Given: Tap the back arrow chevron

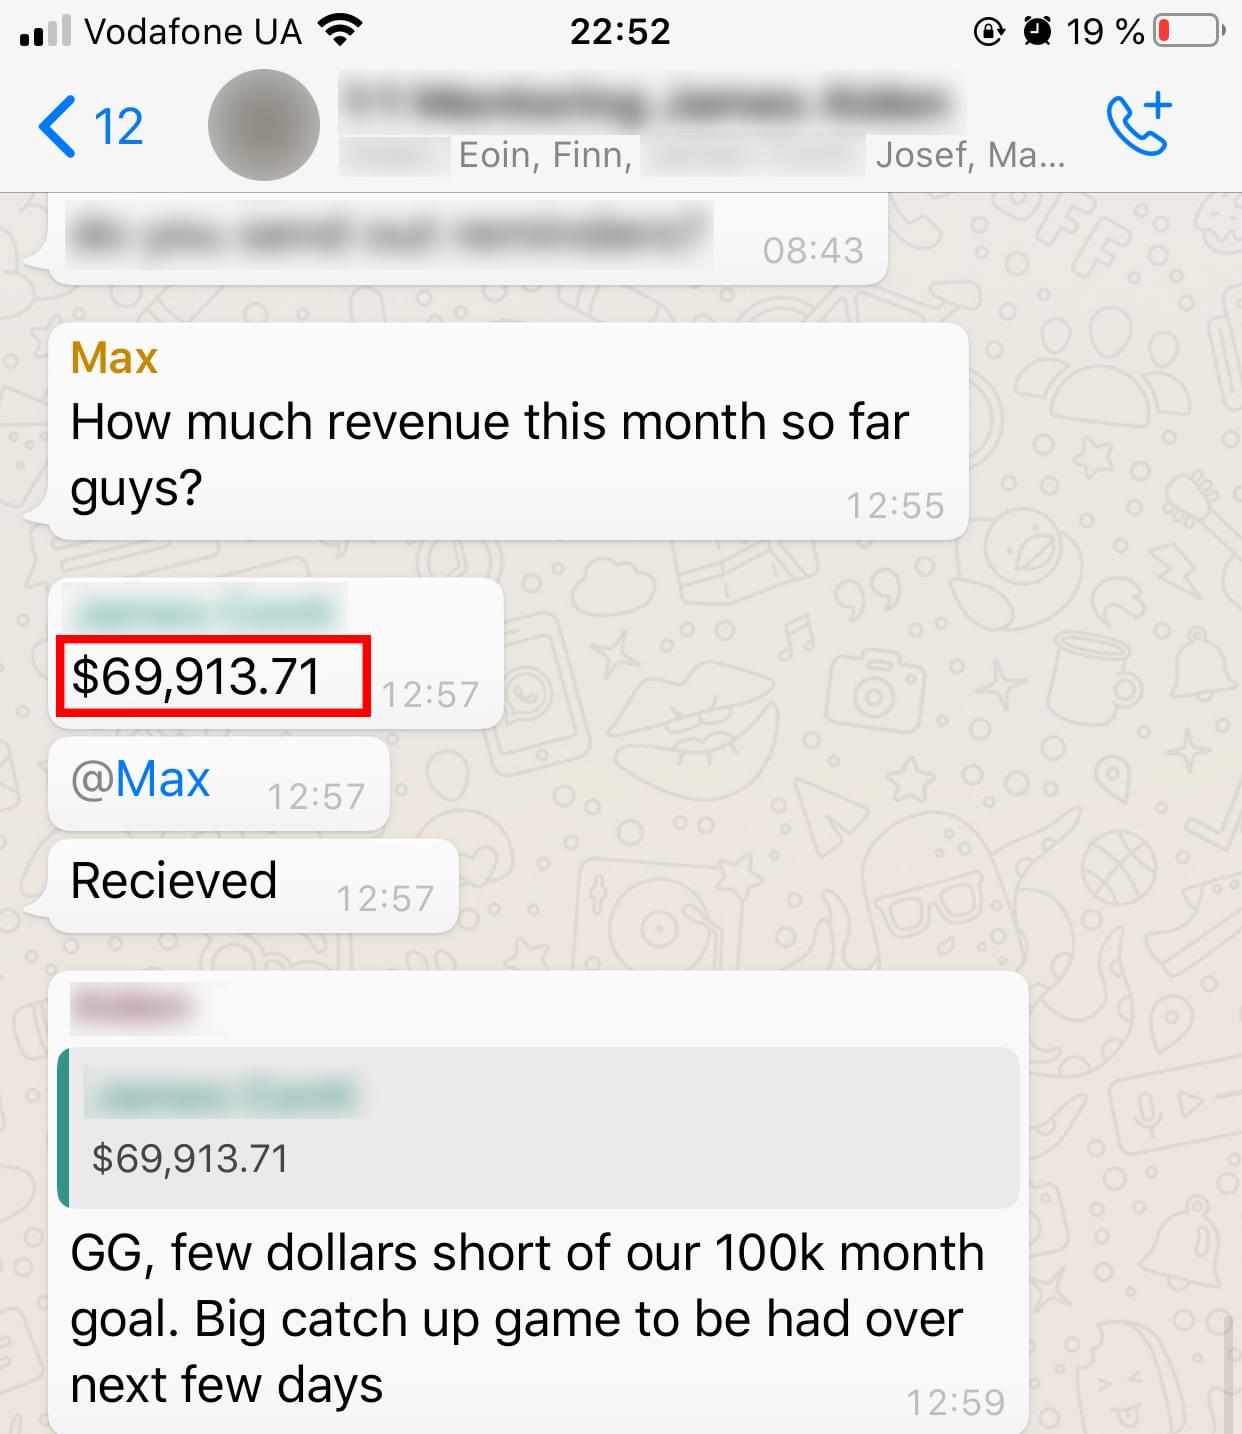Looking at the screenshot, I should click(x=57, y=126).
